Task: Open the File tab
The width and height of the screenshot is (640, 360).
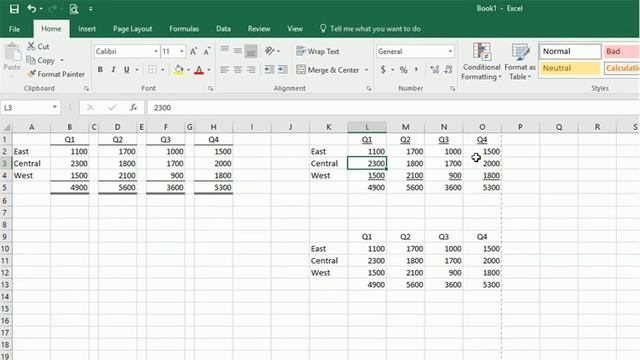Action: pos(14,29)
